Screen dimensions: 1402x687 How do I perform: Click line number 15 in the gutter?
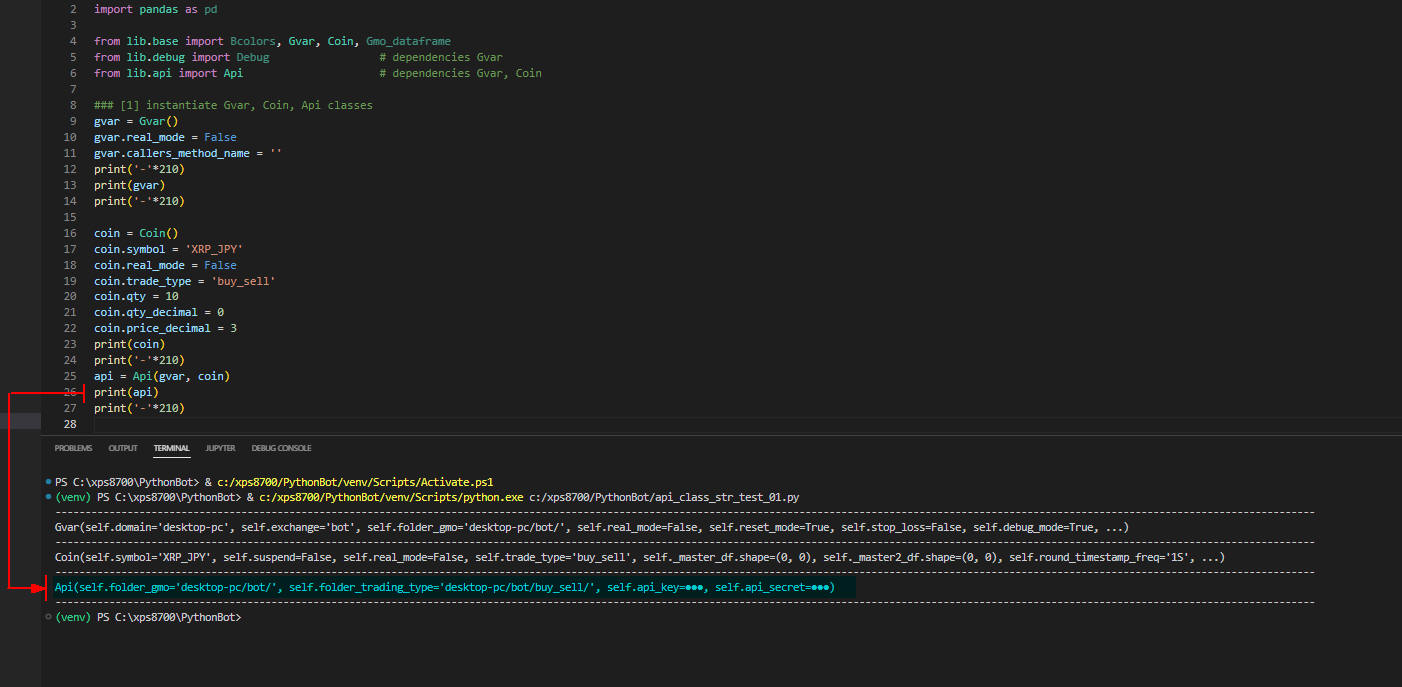(x=70, y=217)
